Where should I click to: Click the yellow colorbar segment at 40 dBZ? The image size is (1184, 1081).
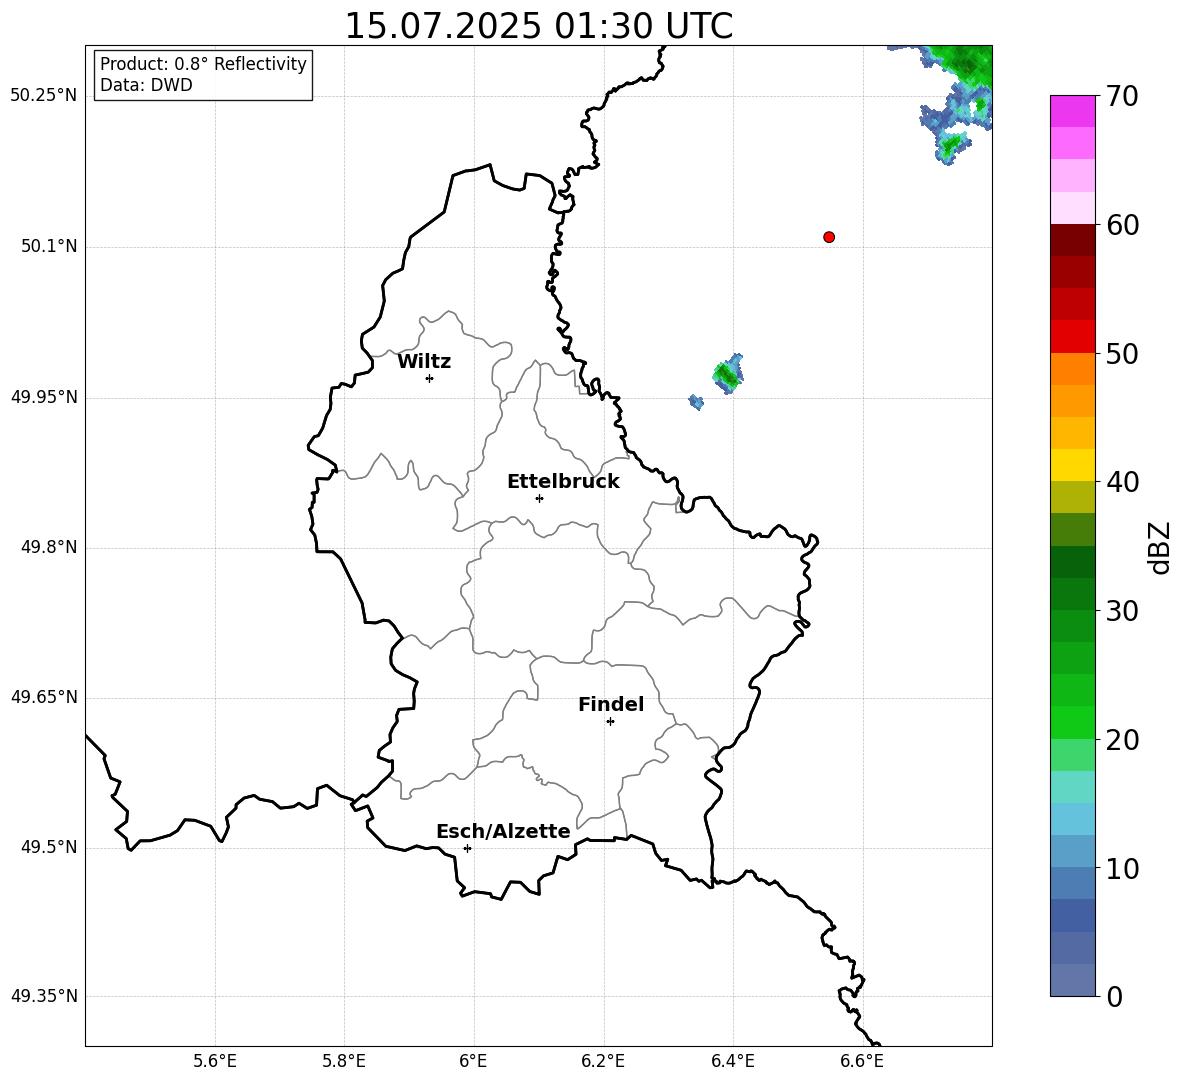[1073, 465]
